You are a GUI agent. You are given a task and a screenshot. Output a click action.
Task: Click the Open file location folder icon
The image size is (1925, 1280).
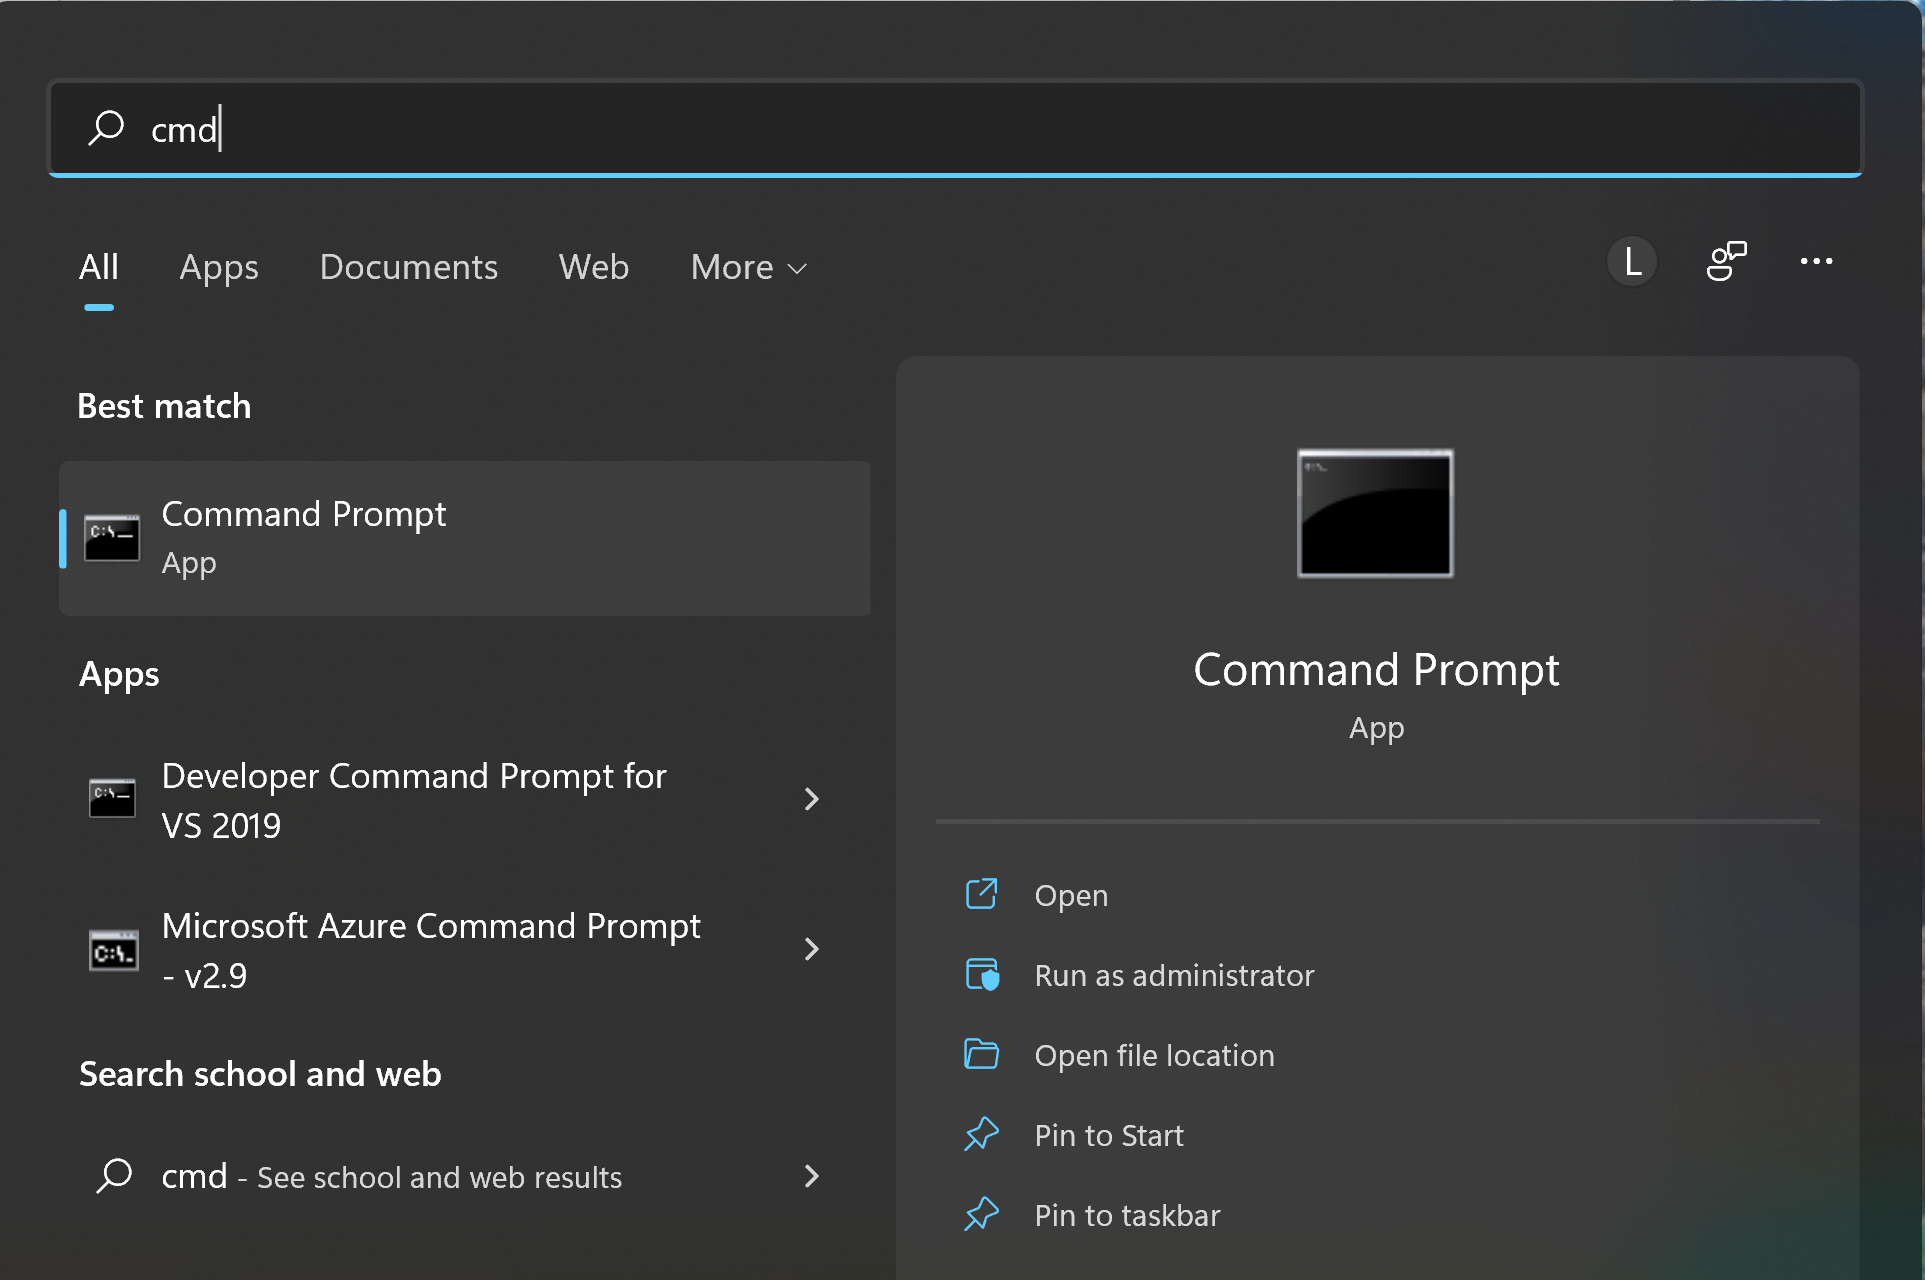pyautogui.click(x=982, y=1054)
